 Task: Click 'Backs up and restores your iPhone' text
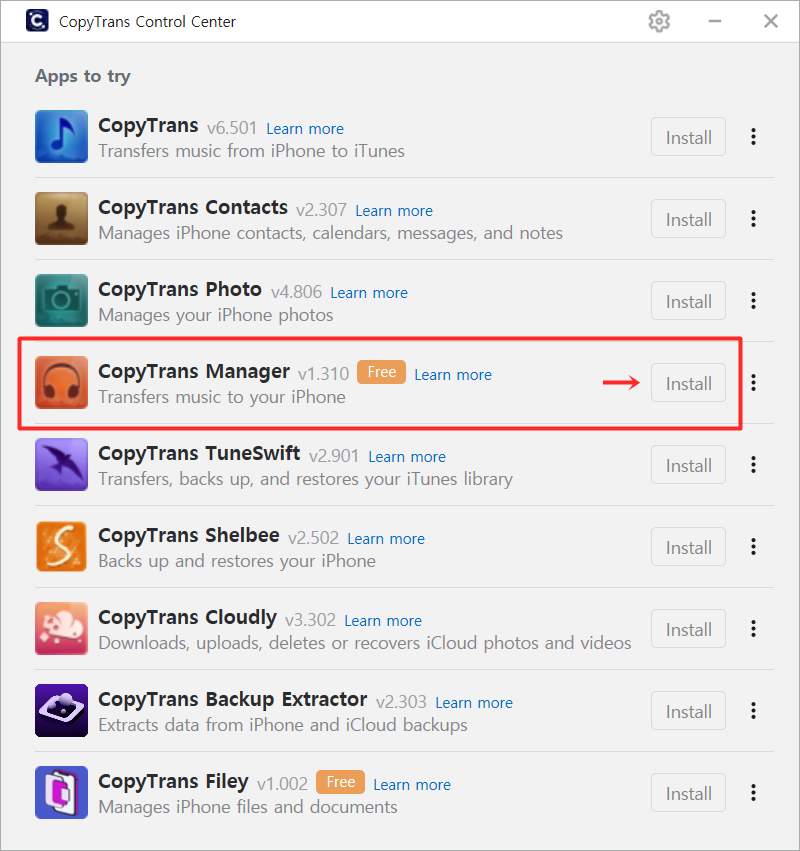pos(237,561)
